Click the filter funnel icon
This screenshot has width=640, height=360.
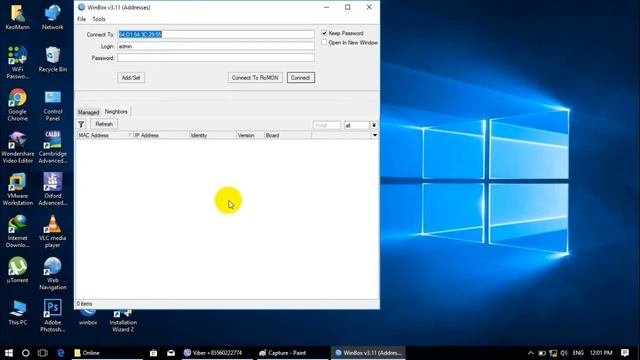(81, 124)
